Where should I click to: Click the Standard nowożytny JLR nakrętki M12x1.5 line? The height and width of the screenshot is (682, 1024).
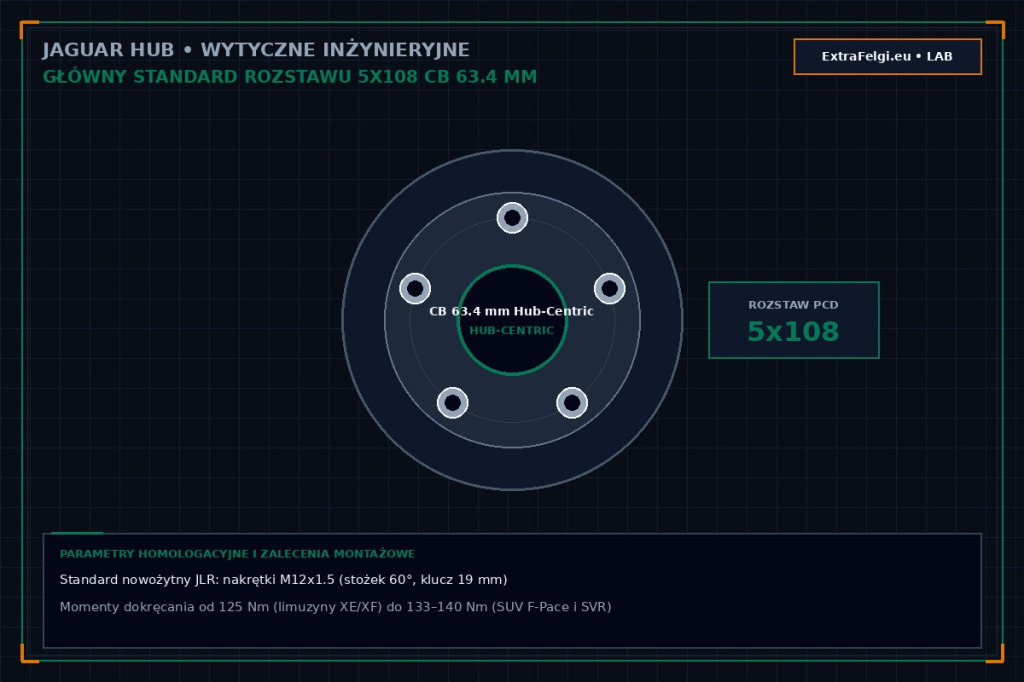coord(283,580)
